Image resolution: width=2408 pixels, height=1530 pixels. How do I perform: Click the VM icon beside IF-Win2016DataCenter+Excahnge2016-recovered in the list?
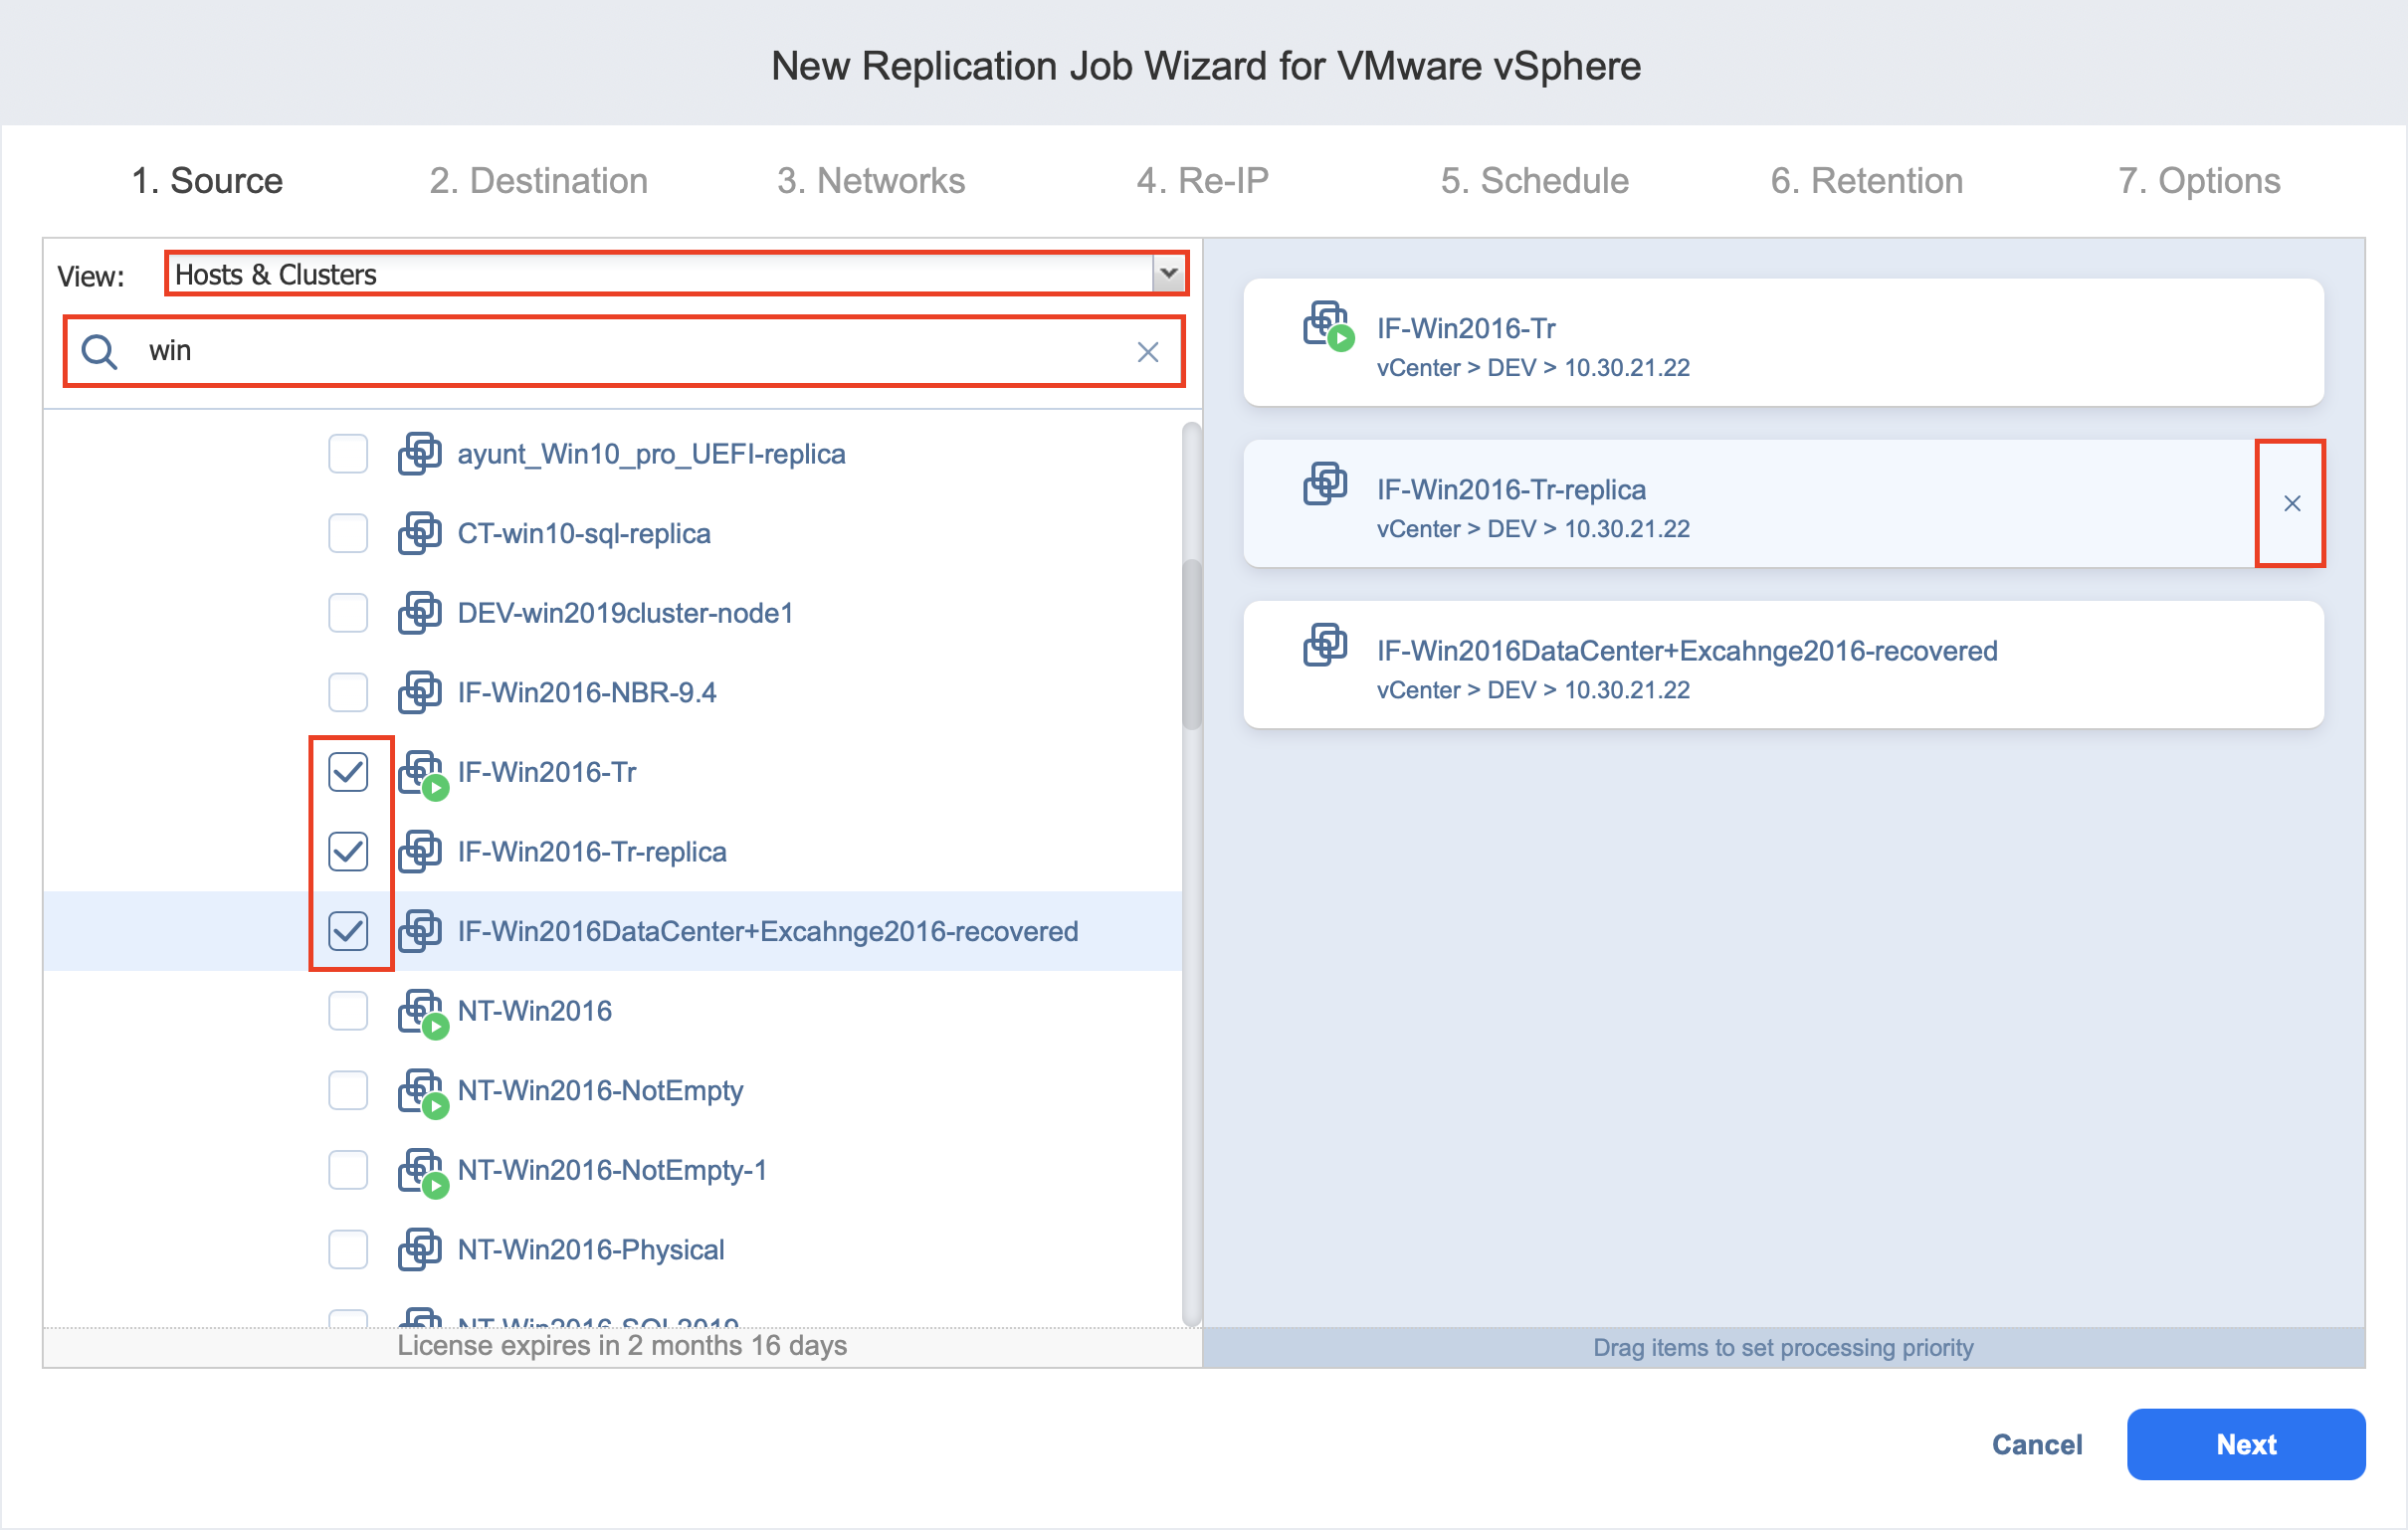click(x=420, y=931)
